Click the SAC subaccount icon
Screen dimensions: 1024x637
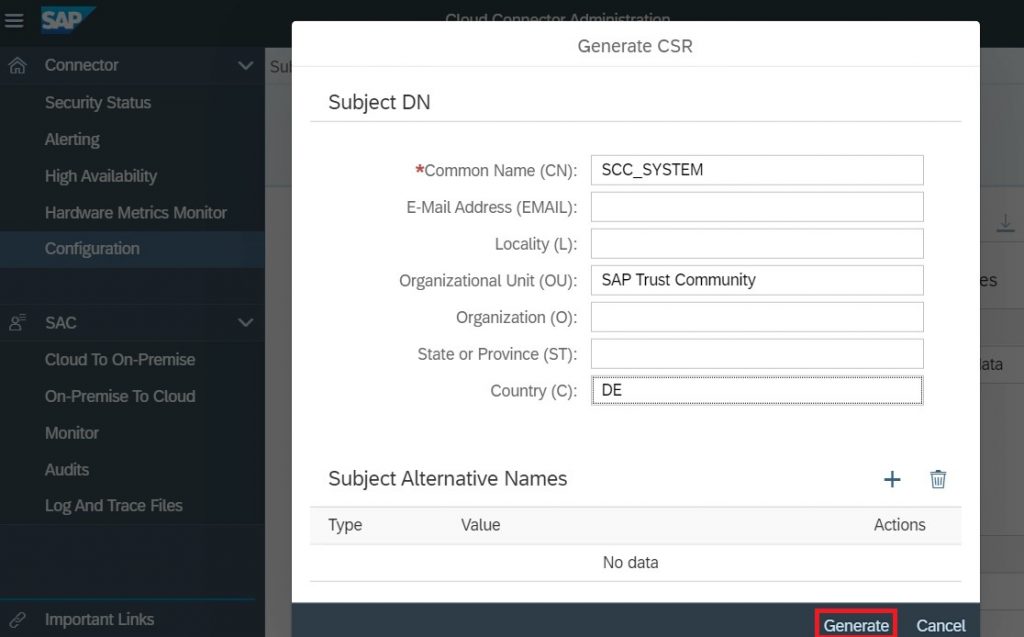point(18,323)
